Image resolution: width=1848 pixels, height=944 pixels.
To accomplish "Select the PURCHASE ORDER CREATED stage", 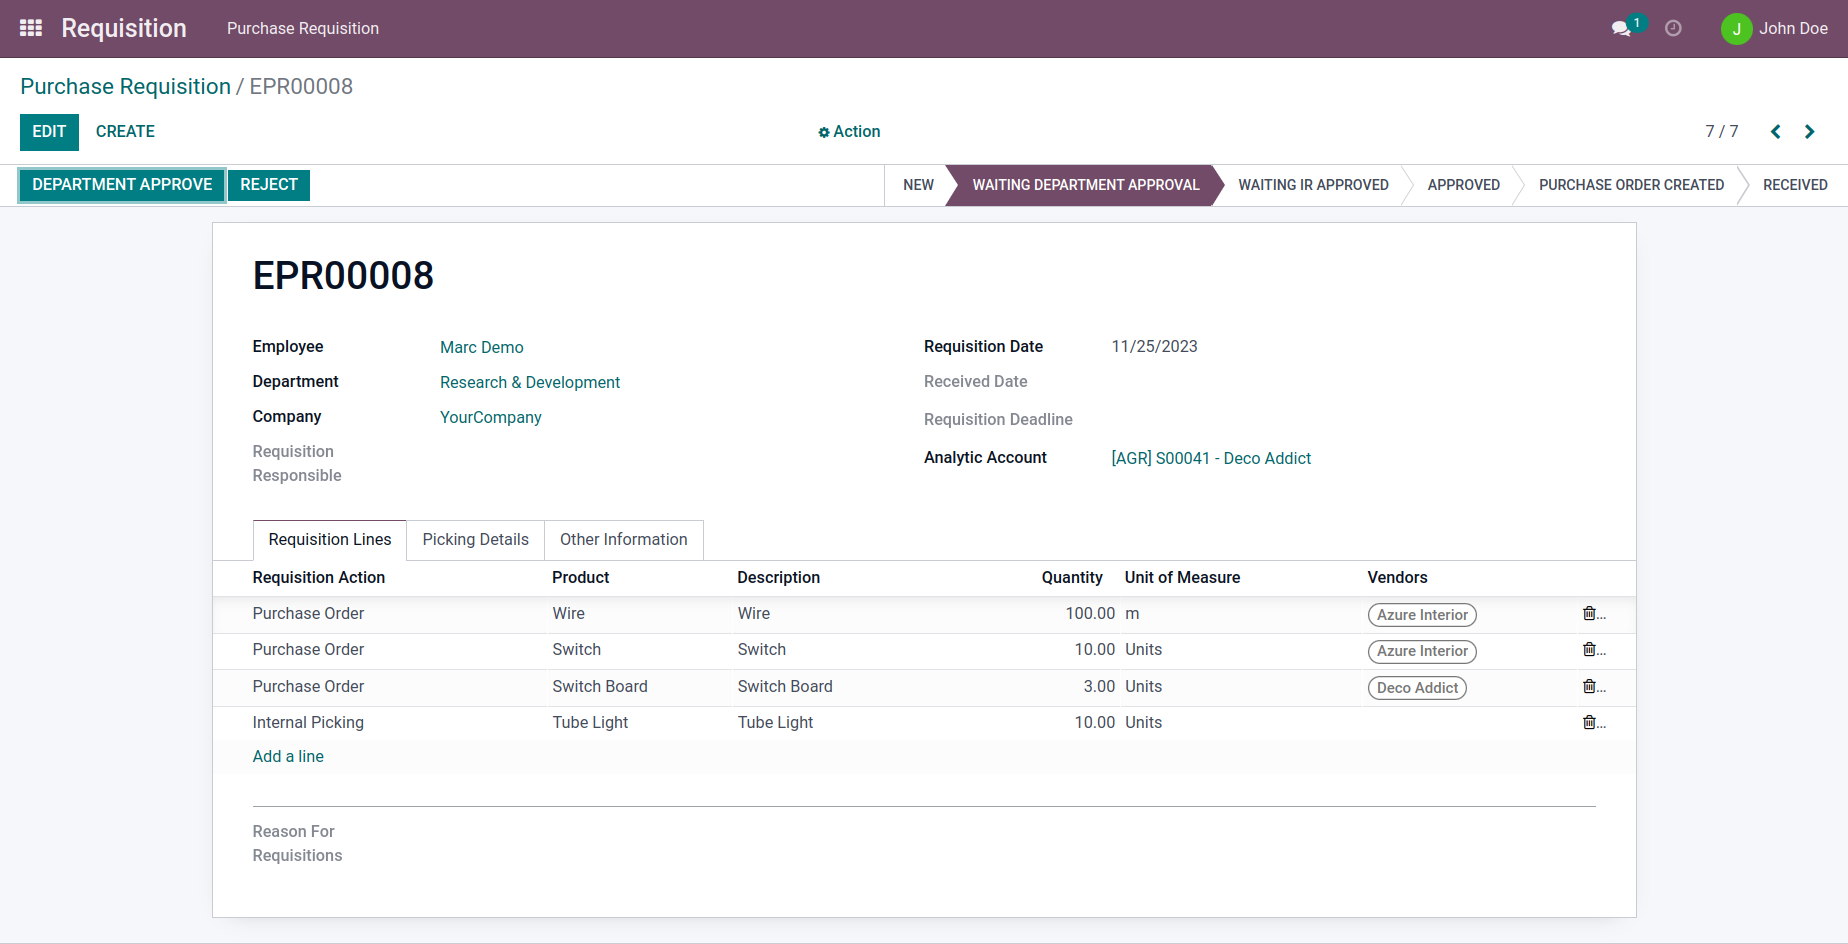I will click(x=1631, y=185).
